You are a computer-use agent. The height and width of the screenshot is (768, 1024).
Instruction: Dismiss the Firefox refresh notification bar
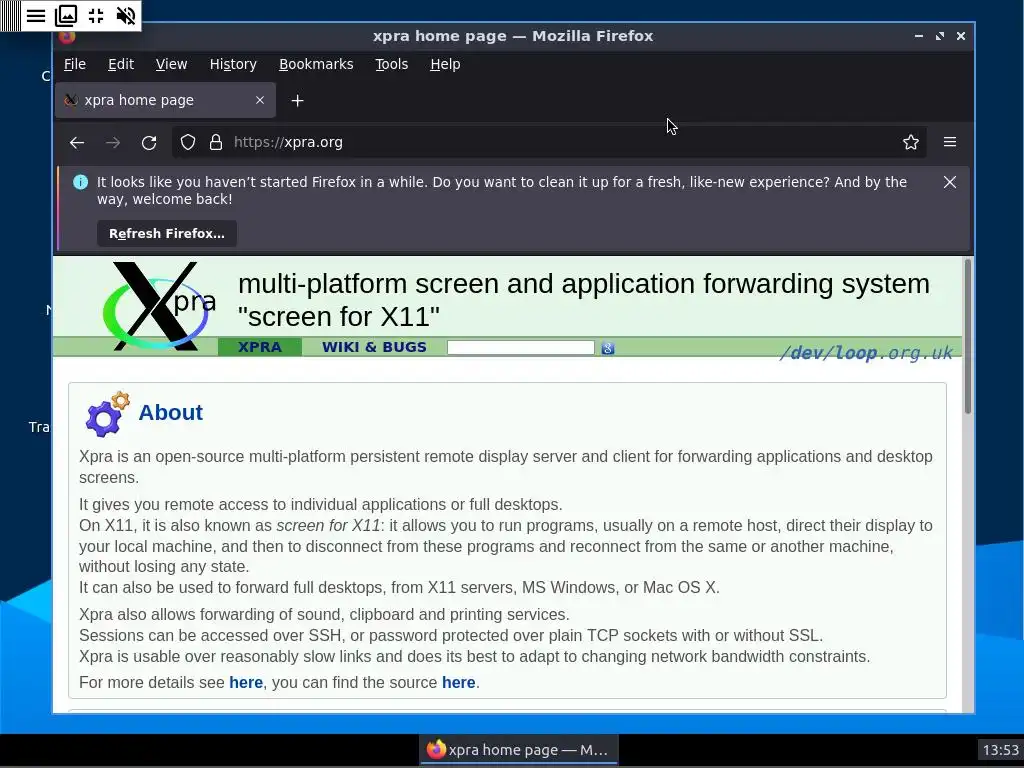point(950,182)
